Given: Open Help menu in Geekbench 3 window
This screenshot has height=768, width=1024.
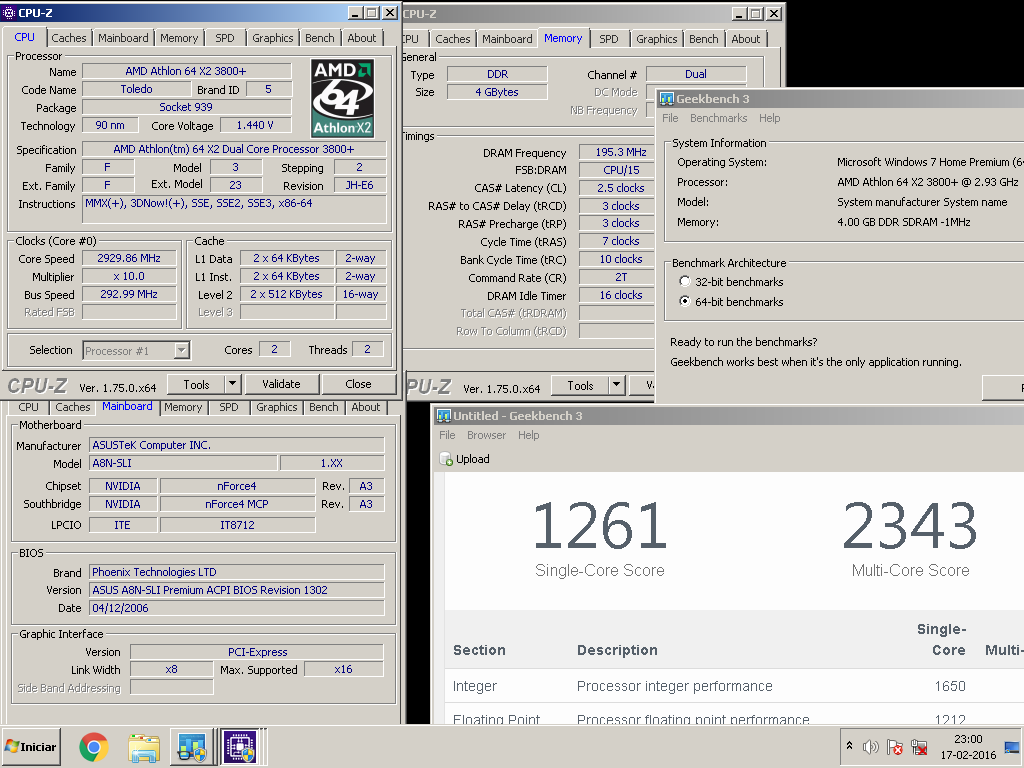Looking at the screenshot, I should click(769, 118).
